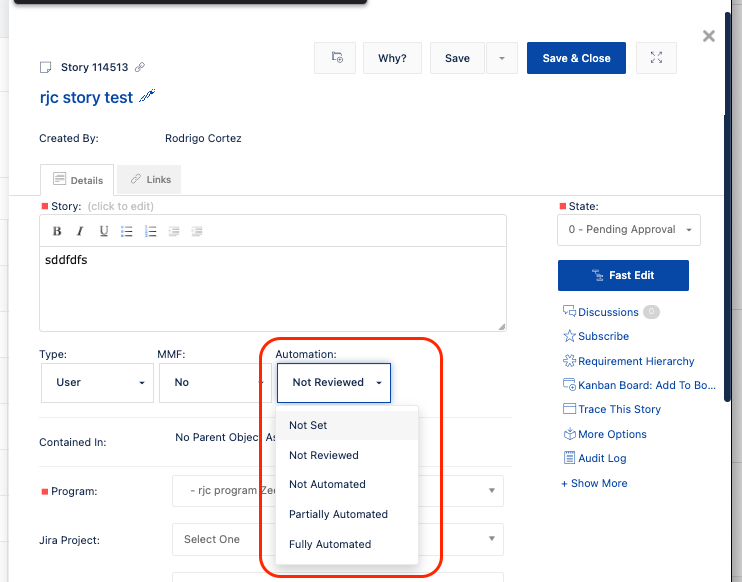This screenshot has width=742, height=582.
Task: Click the Why? button
Action: (392, 58)
